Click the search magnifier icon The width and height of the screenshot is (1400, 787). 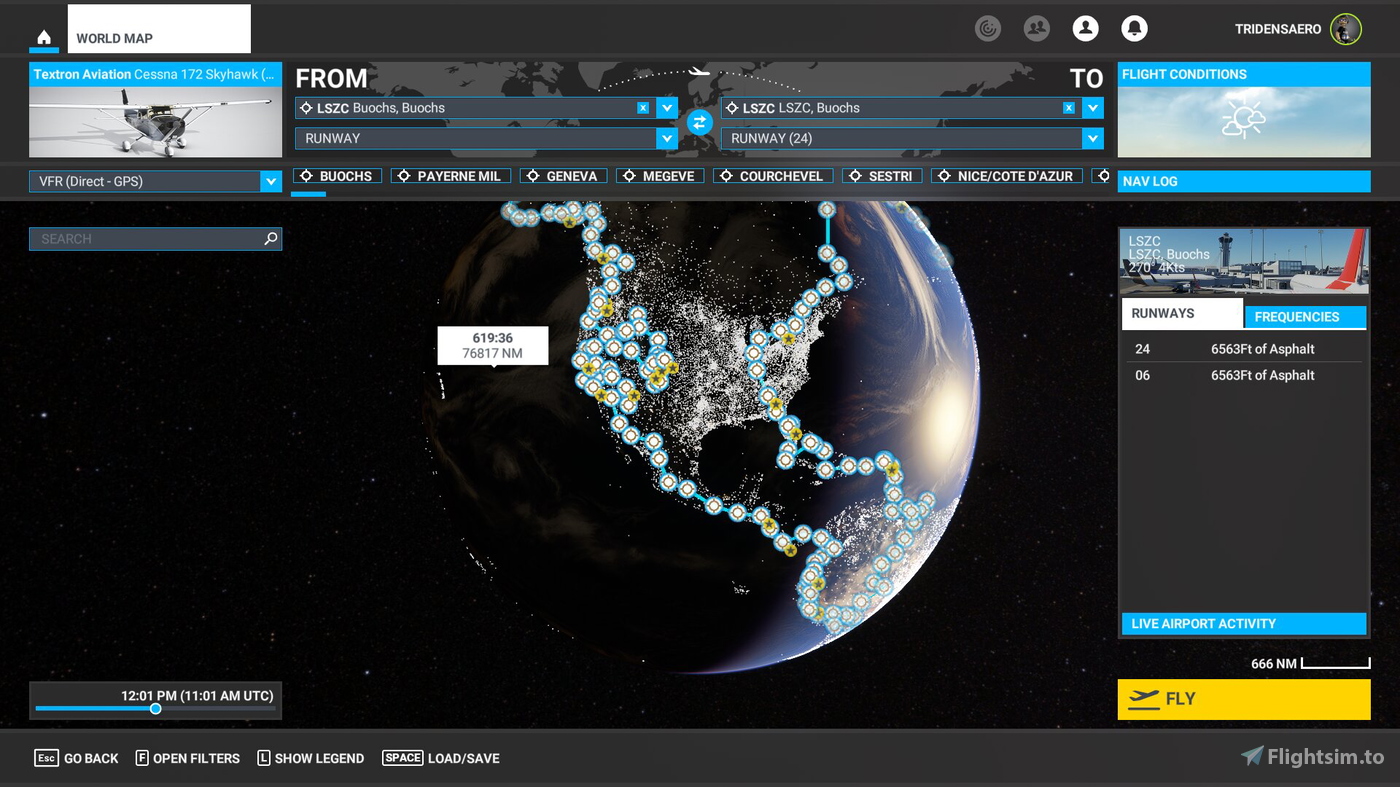click(x=269, y=238)
